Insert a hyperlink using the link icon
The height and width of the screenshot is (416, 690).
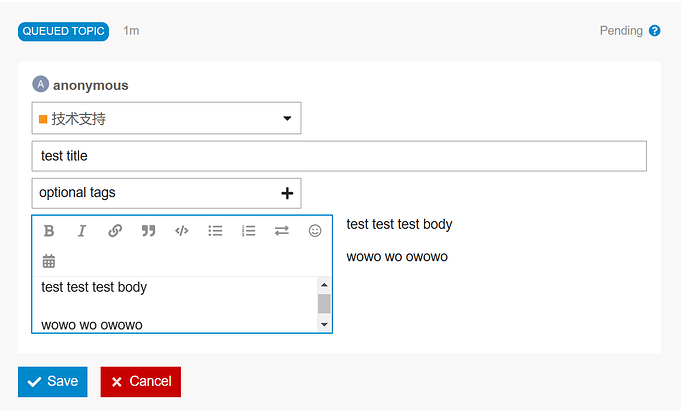115,231
